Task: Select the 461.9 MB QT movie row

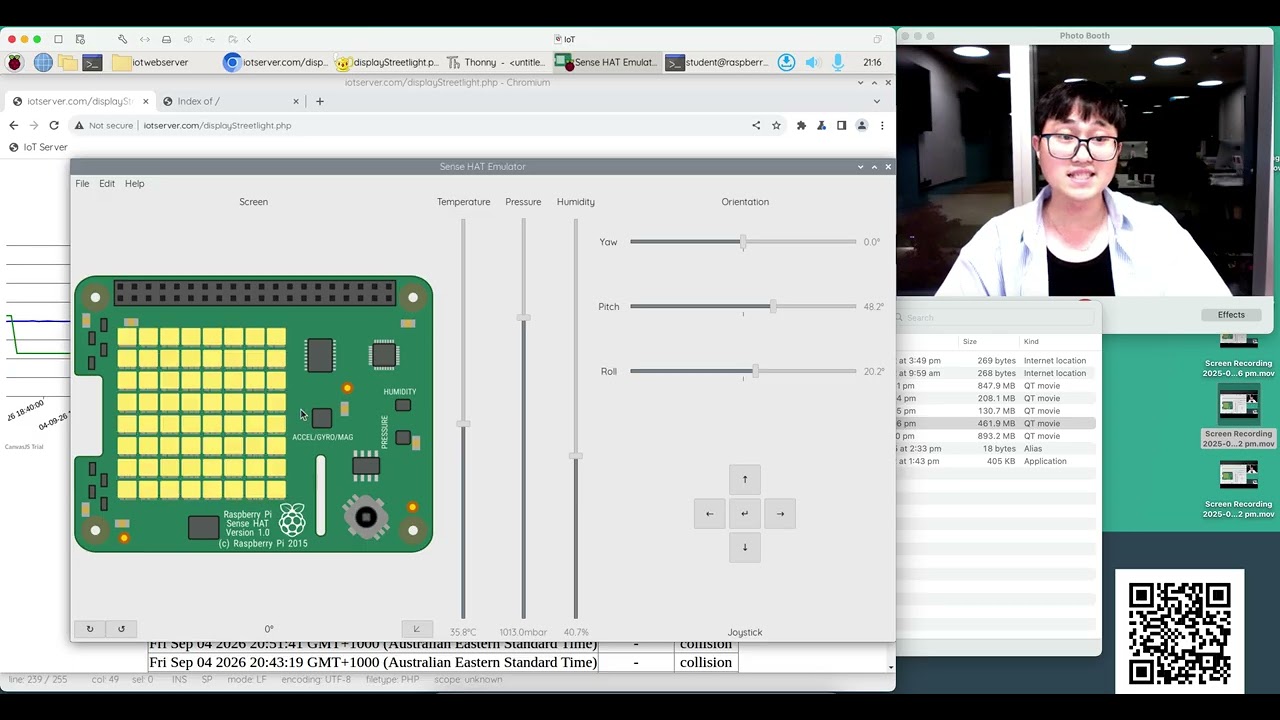Action: click(997, 424)
